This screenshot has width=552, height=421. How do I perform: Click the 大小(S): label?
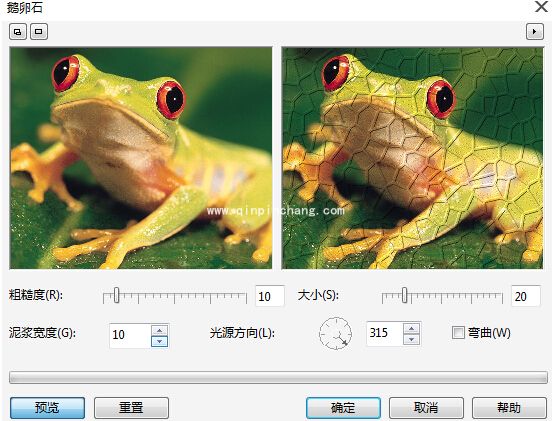(x=318, y=295)
